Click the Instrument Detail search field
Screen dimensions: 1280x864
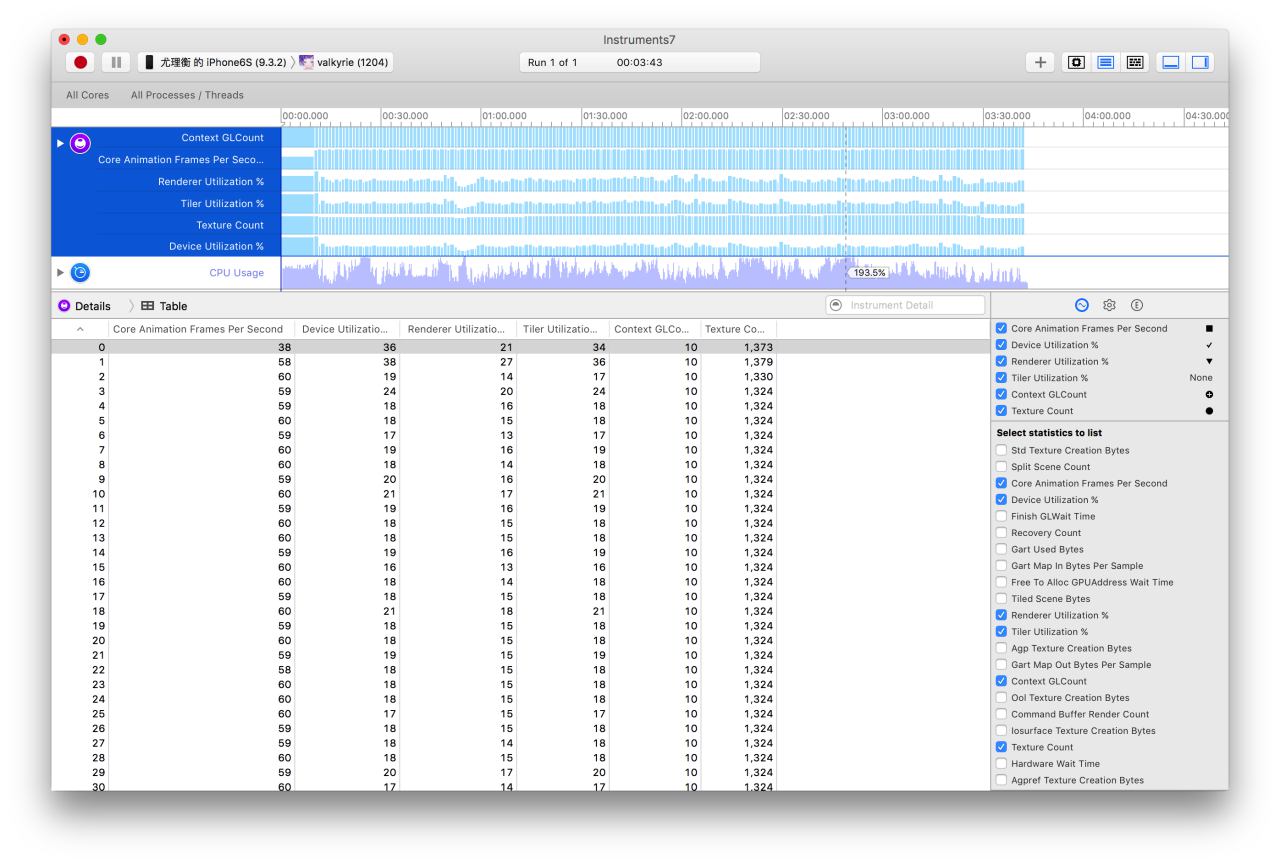tap(913, 306)
